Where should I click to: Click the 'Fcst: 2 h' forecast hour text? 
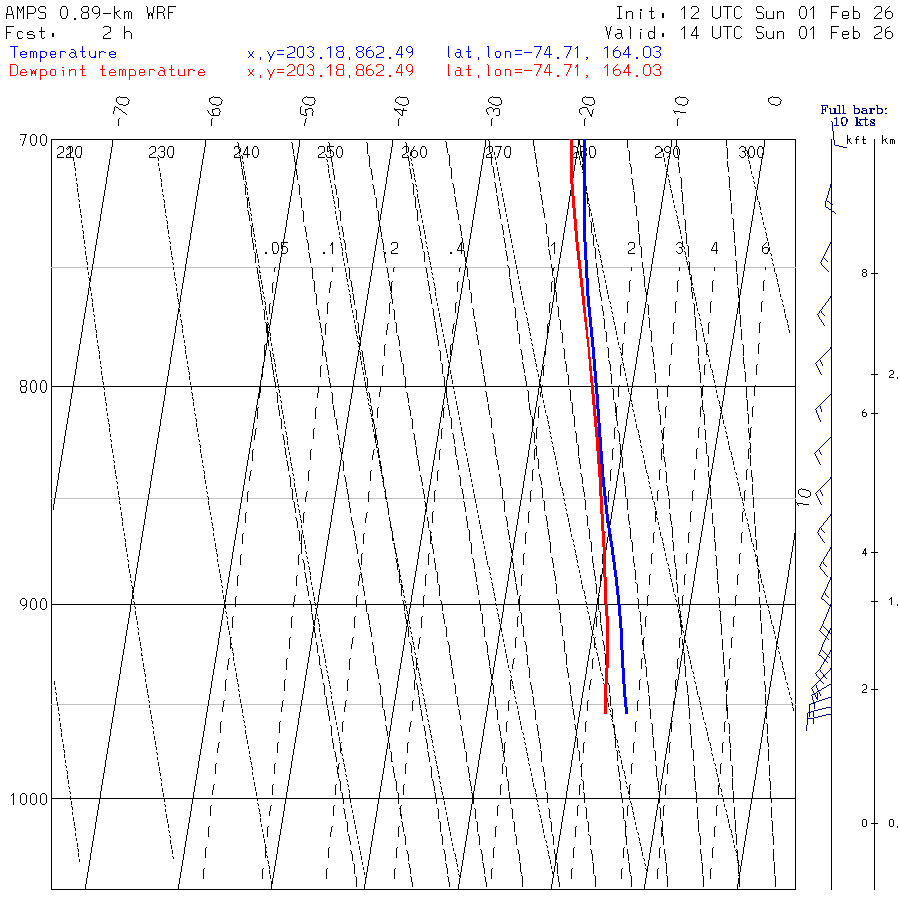pos(69,34)
